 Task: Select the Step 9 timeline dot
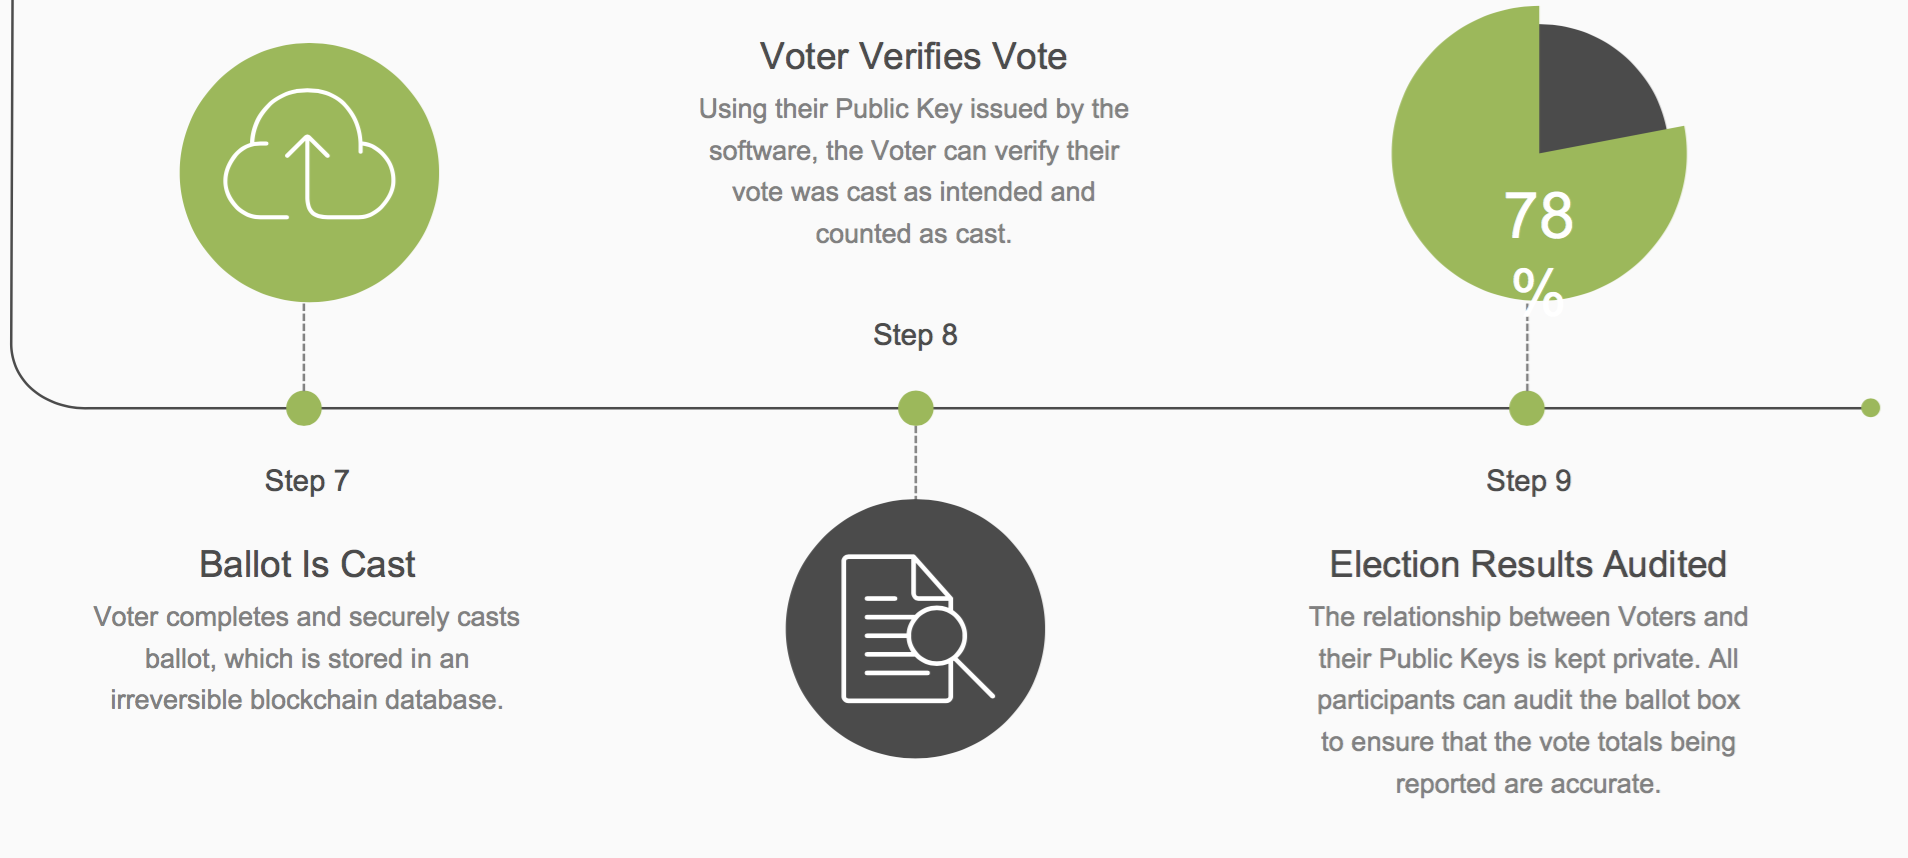1527,408
